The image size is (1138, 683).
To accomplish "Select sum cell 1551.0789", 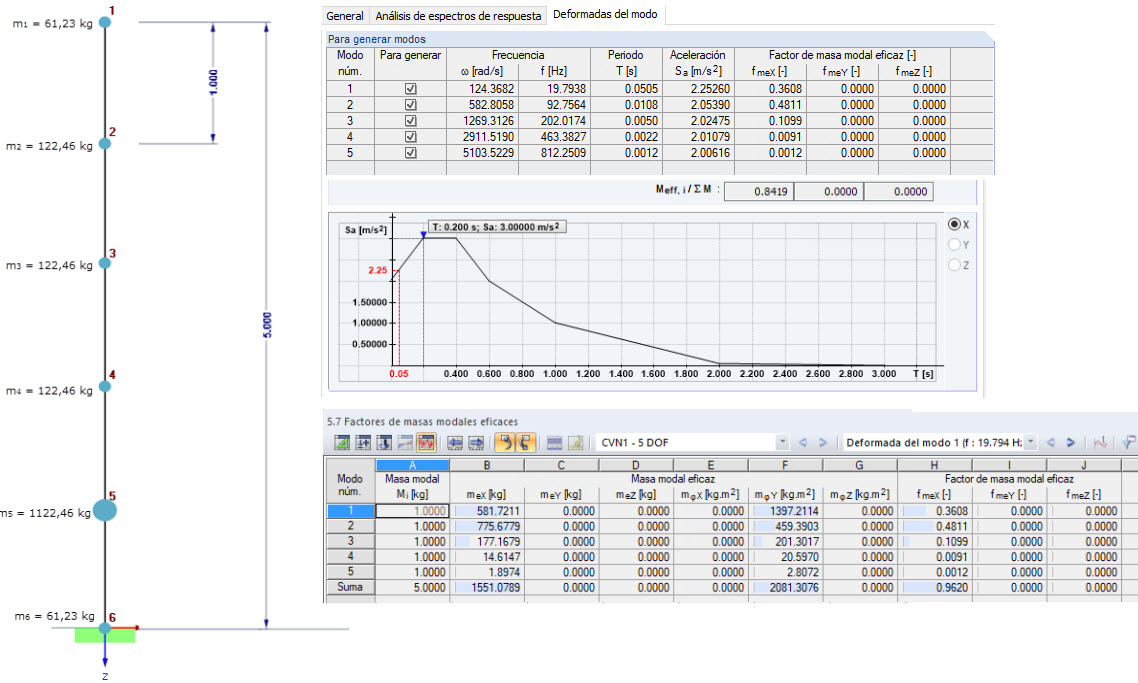I will pyautogui.click(x=487, y=587).
